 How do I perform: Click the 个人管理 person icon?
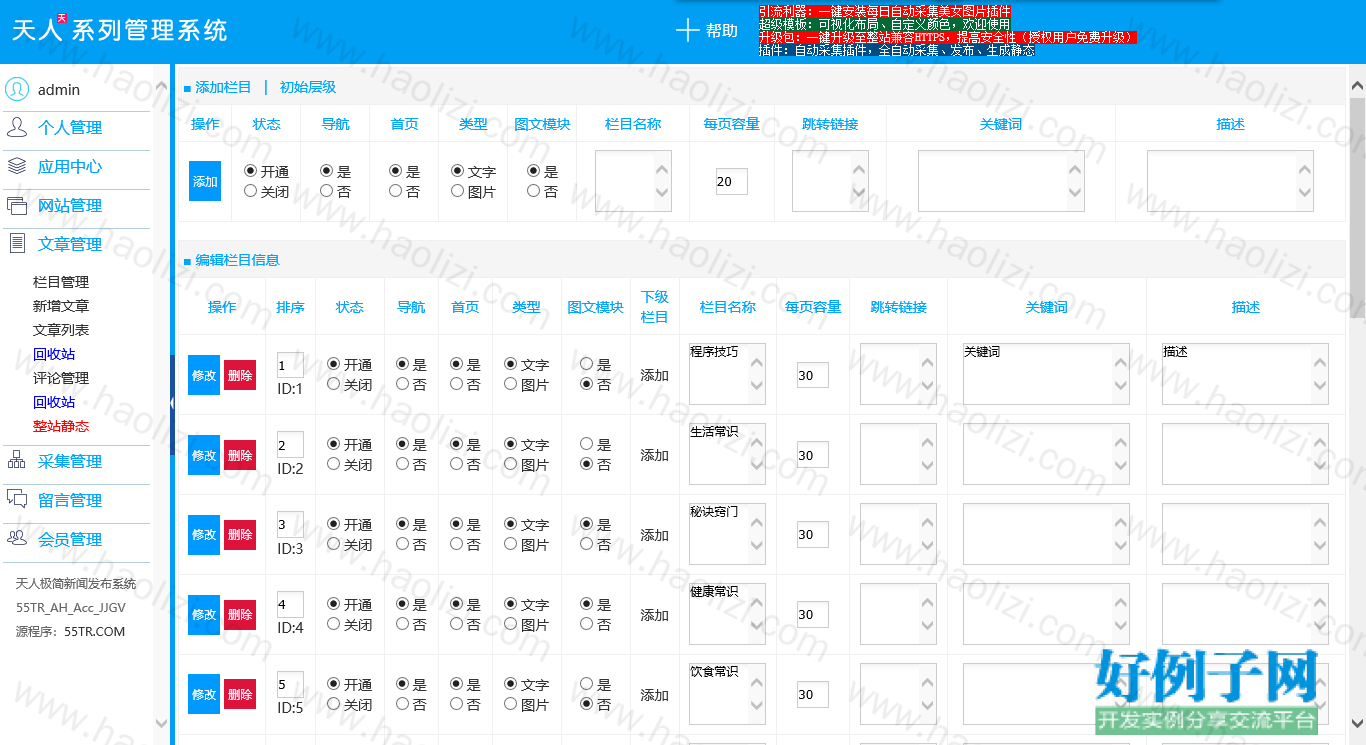tap(17, 127)
